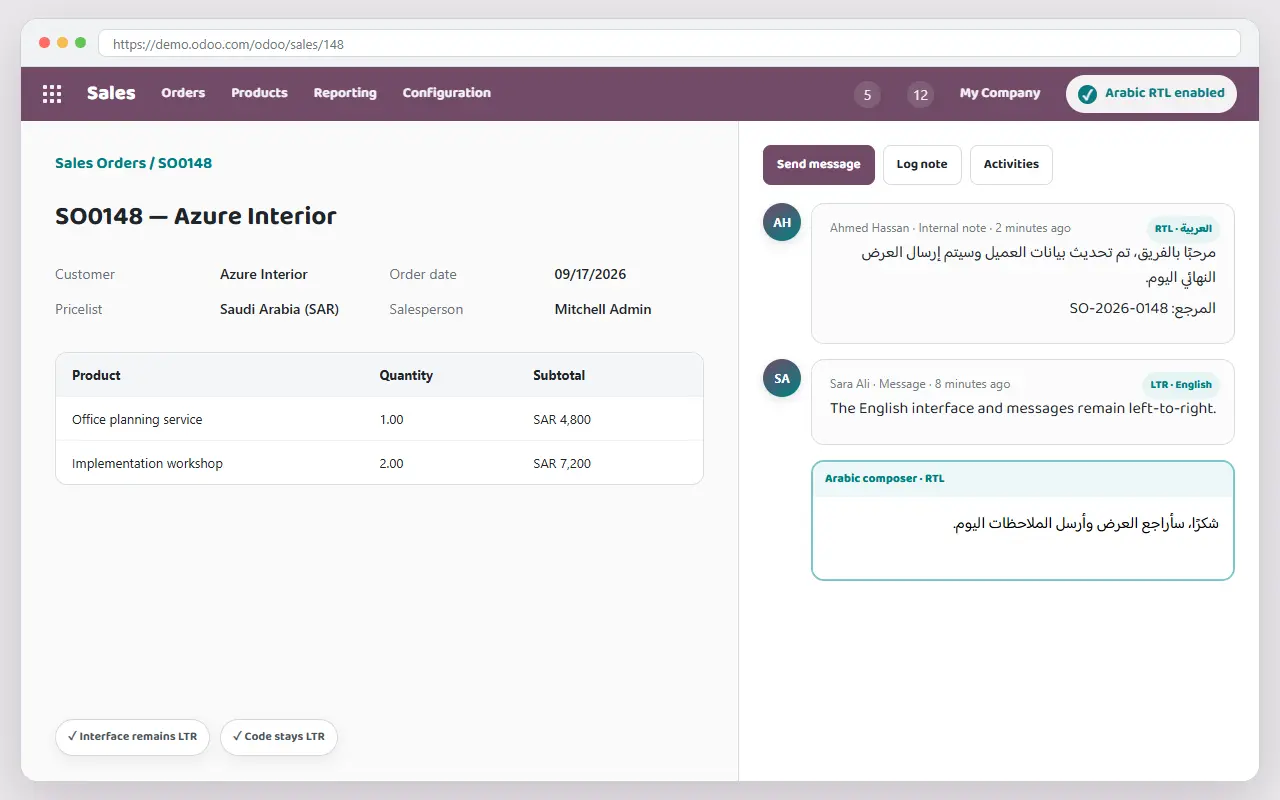Open activities counter badge showing 12
Image resolution: width=1280 pixels, height=800 pixels.
921,95
